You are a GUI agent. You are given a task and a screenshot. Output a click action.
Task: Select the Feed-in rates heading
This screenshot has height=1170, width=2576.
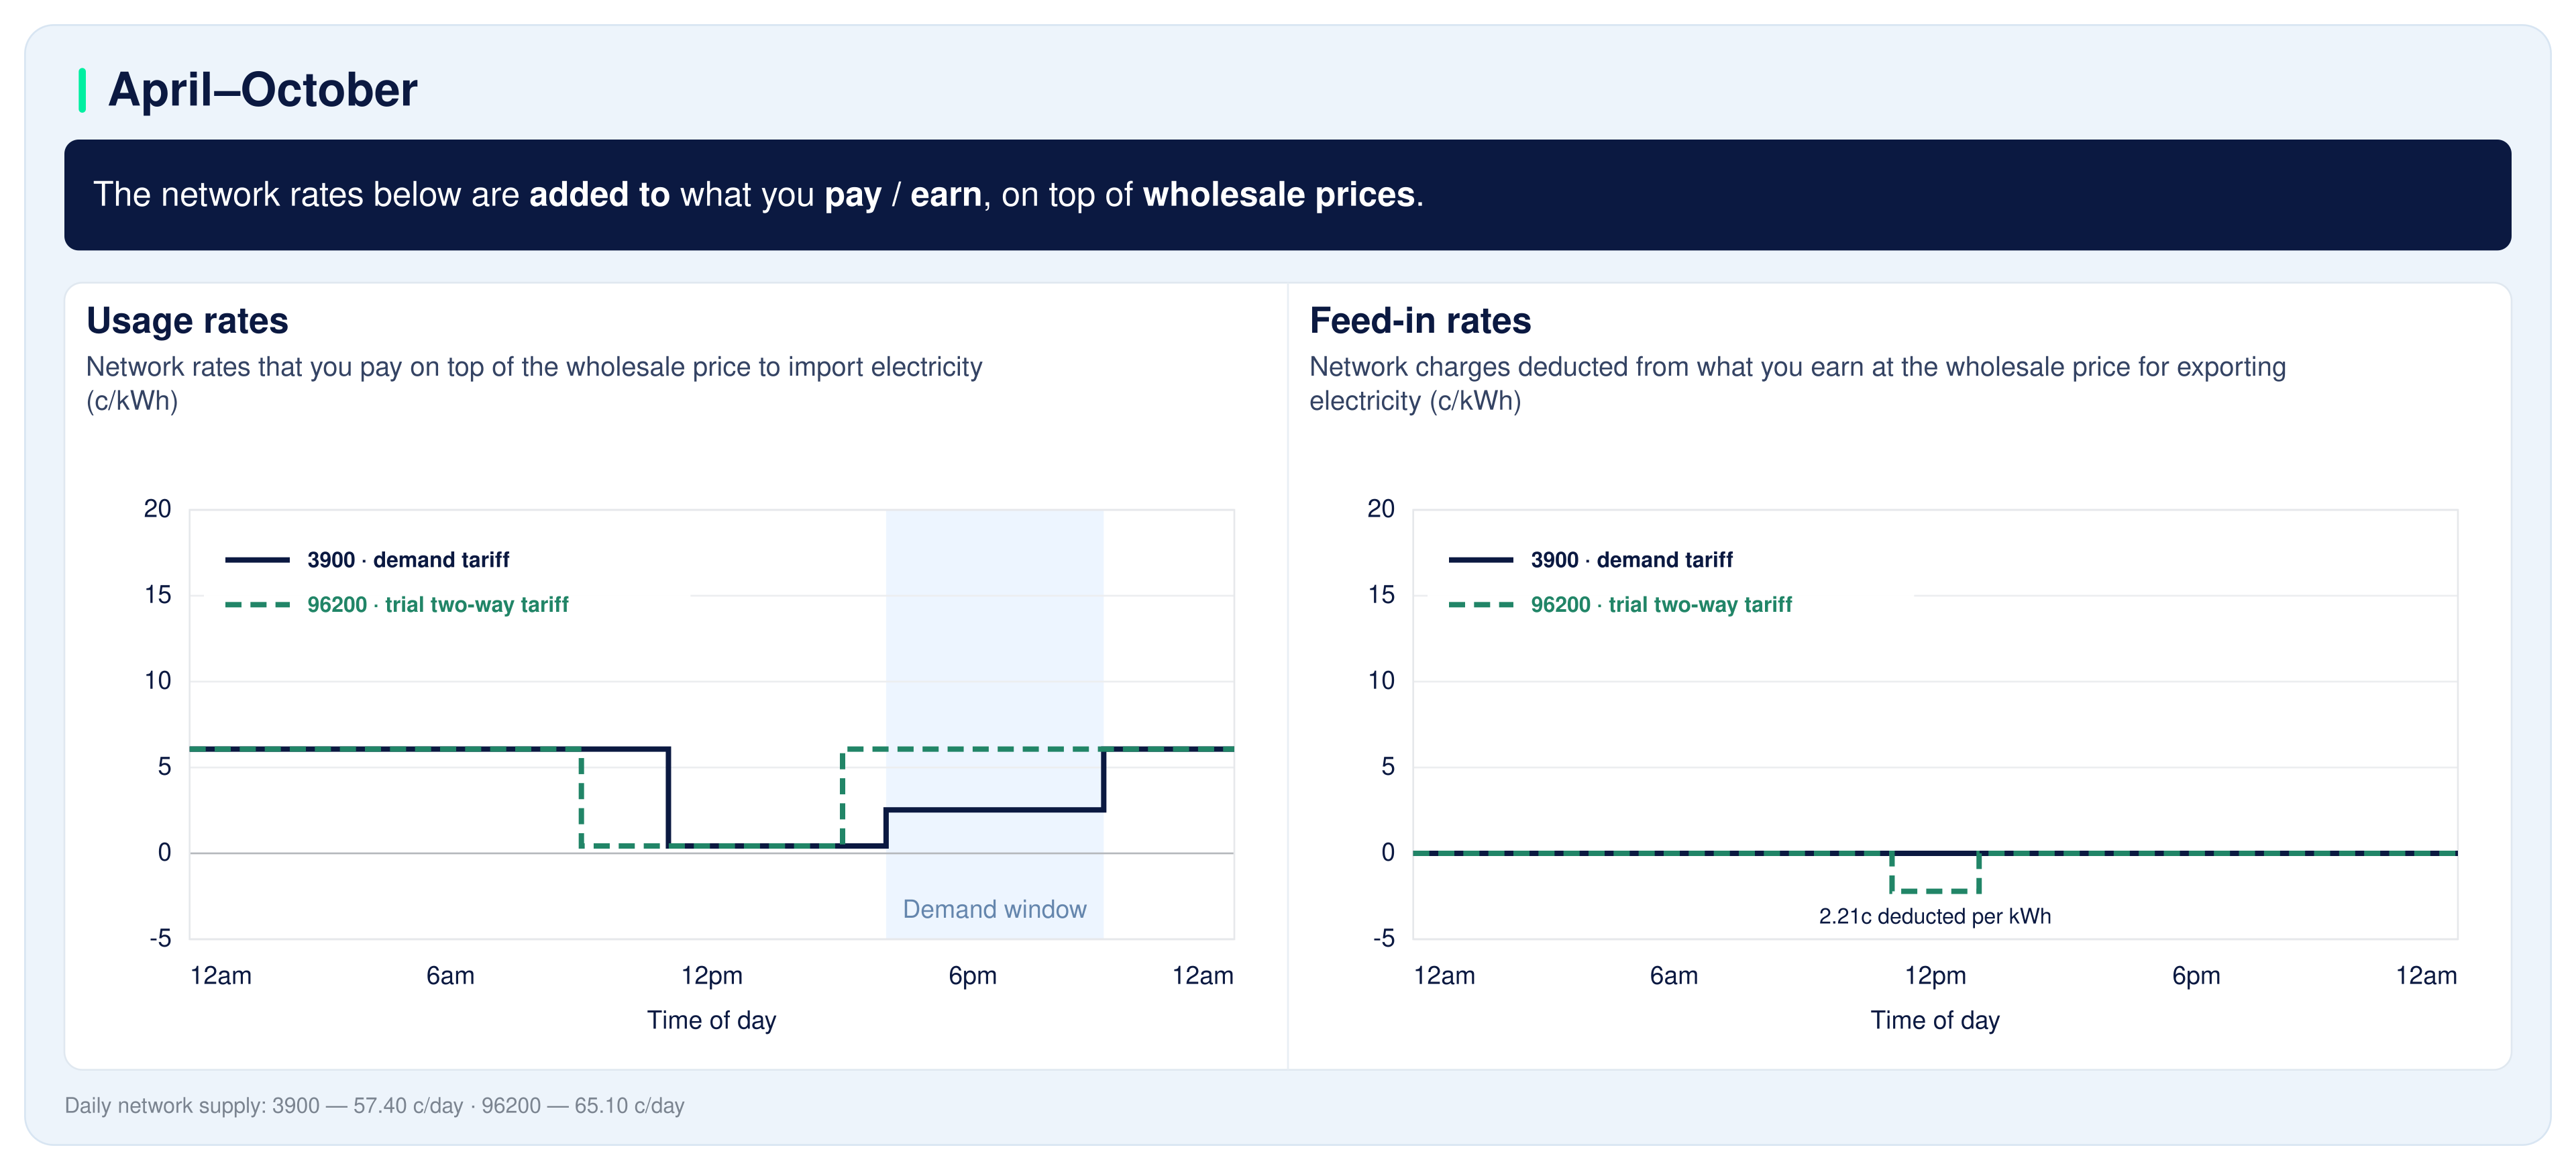[1420, 321]
